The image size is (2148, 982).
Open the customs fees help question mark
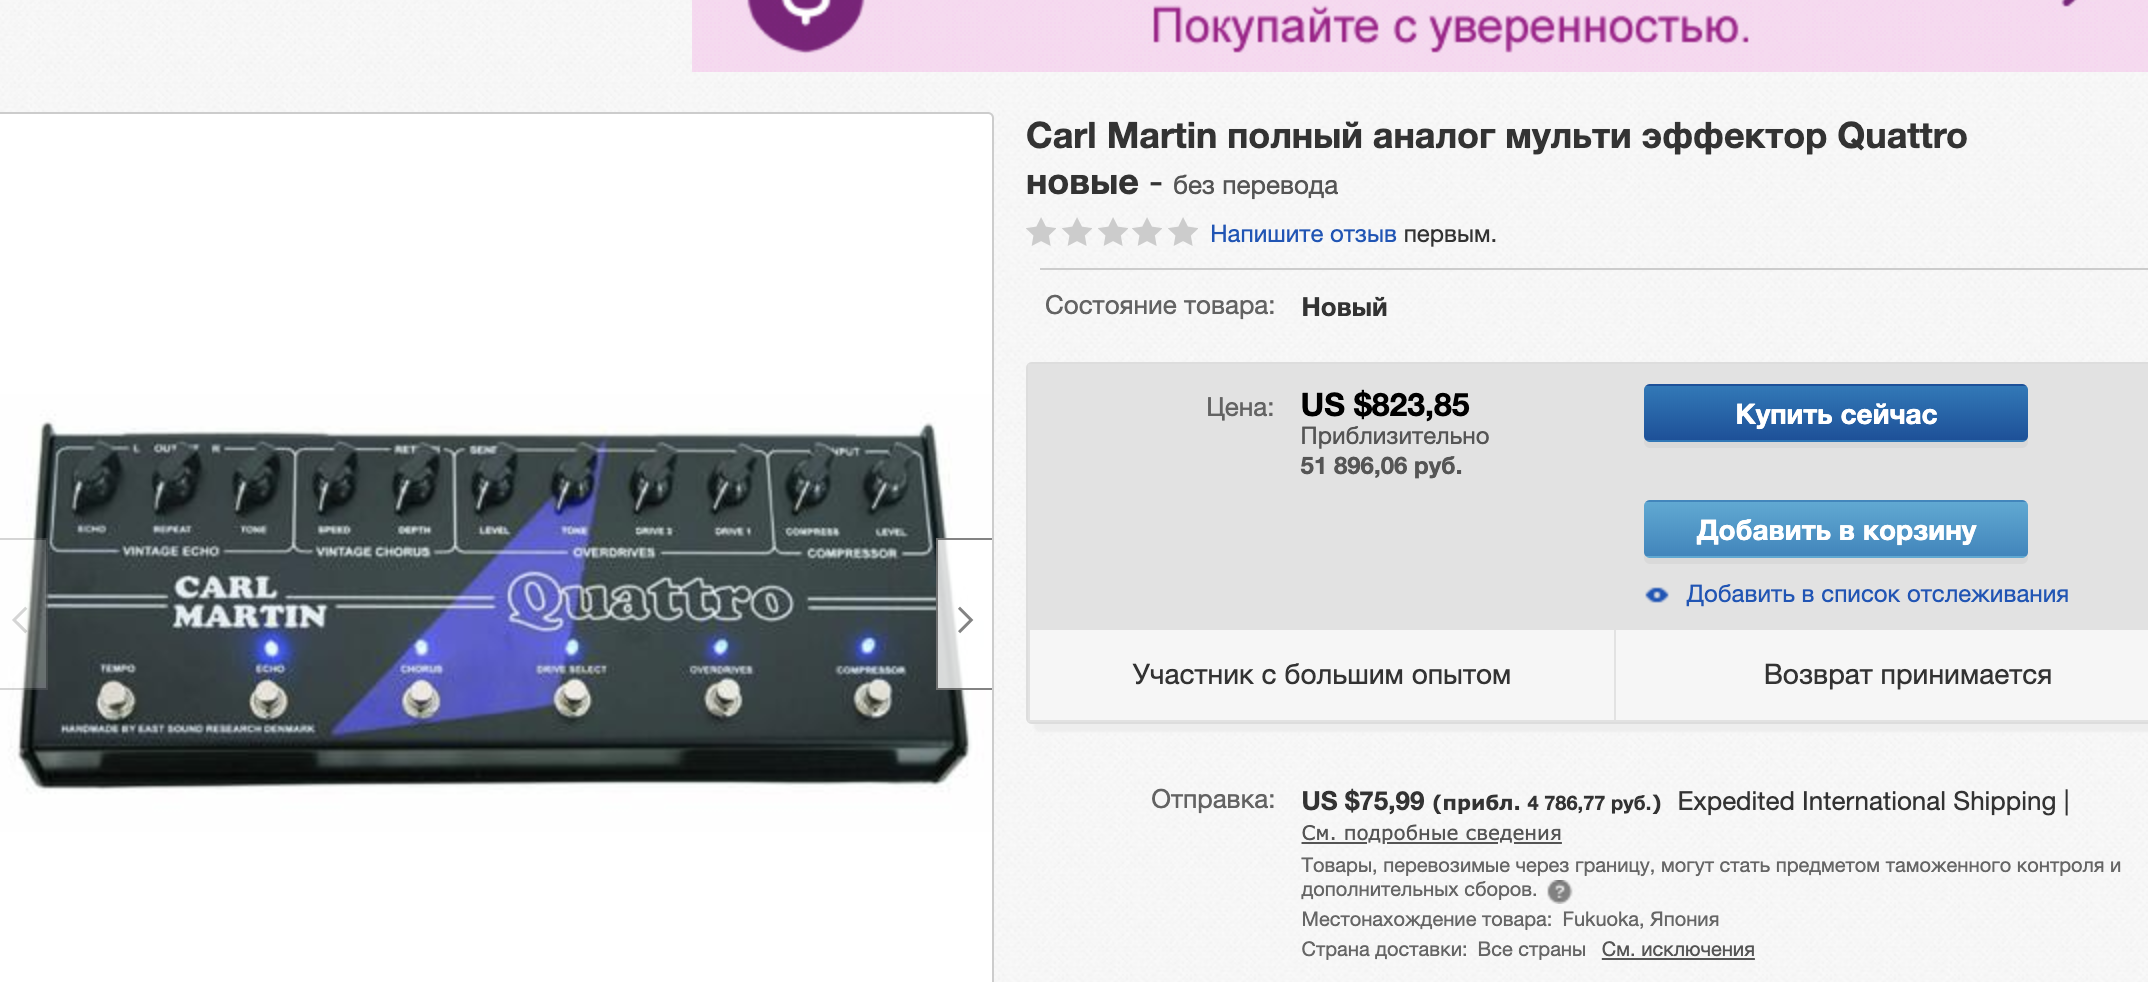[1559, 891]
